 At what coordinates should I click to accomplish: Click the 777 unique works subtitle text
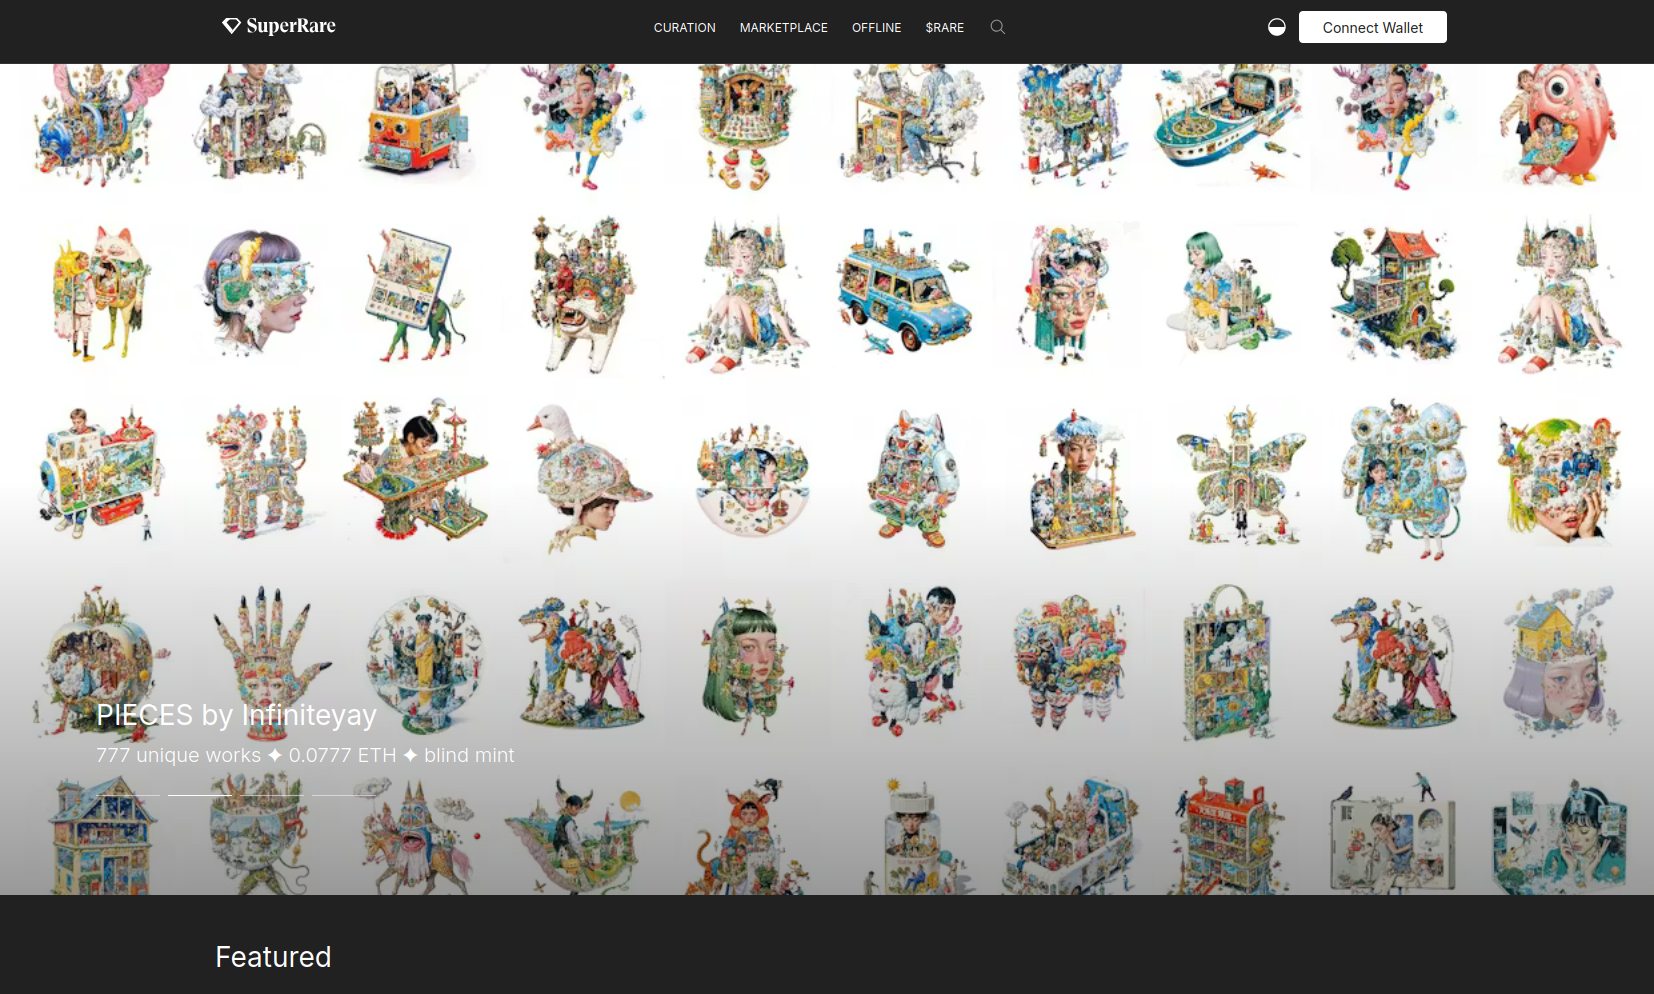(305, 755)
